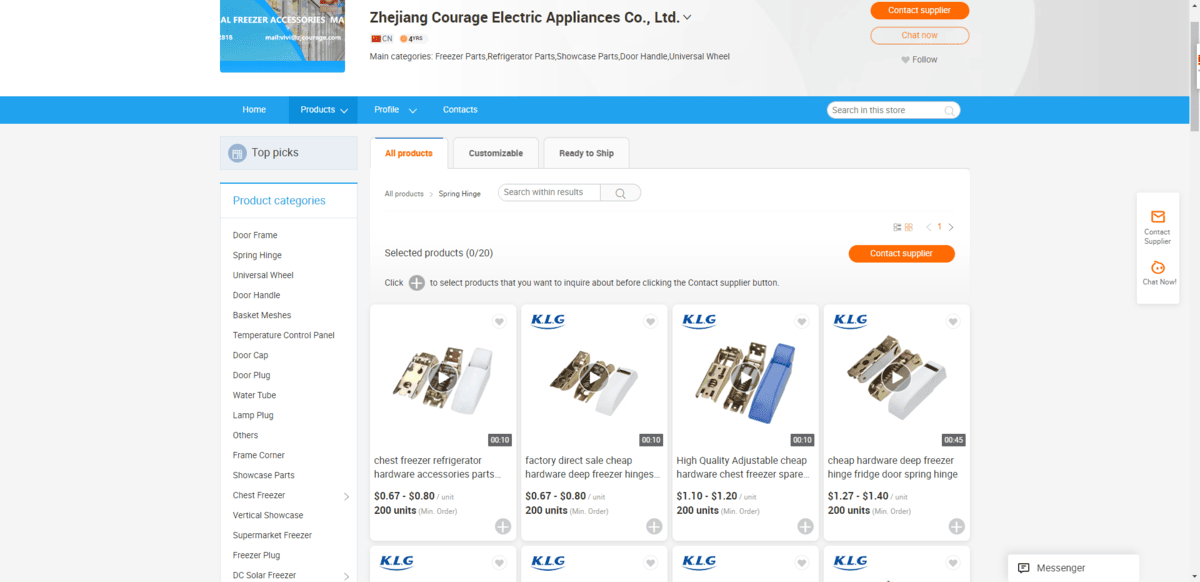Switch to the Customizable tab

(496, 153)
